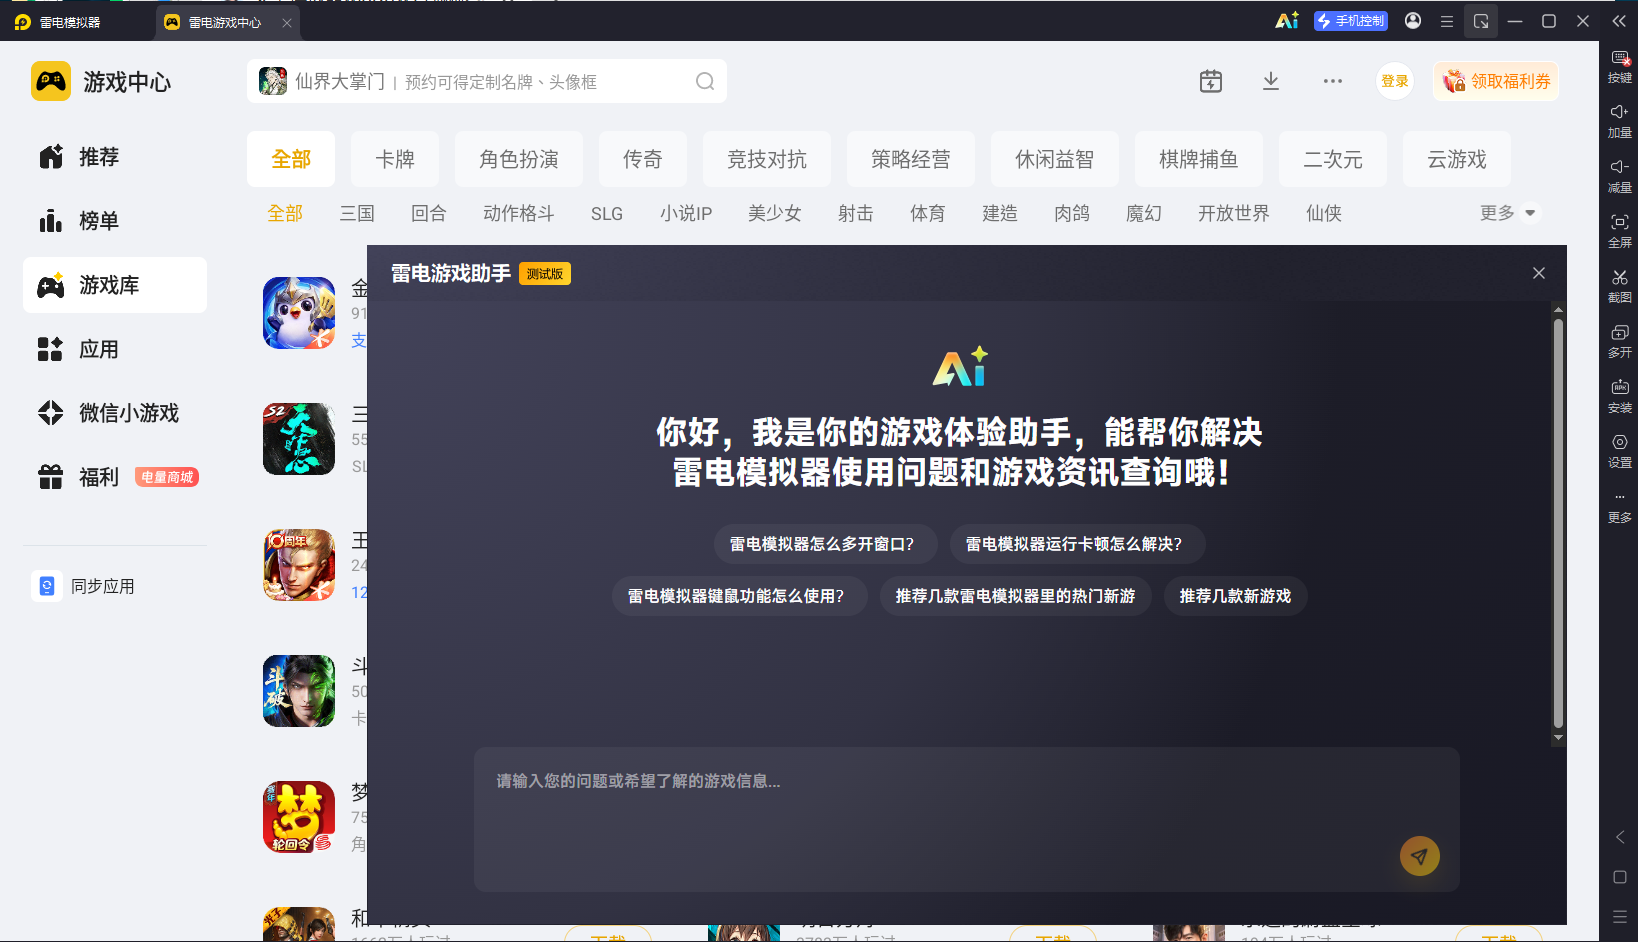Click the 登录 login button

tap(1395, 81)
